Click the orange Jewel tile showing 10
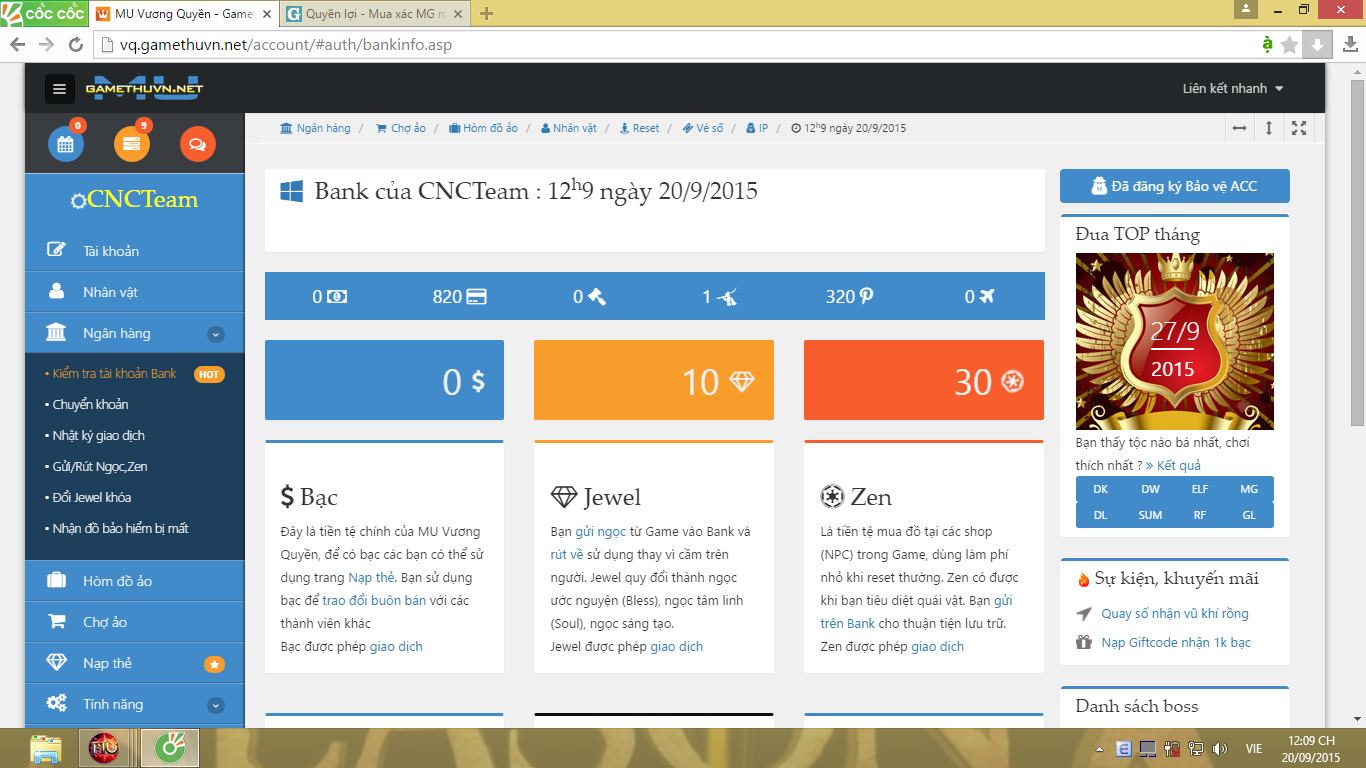This screenshot has height=768, width=1366. point(654,380)
